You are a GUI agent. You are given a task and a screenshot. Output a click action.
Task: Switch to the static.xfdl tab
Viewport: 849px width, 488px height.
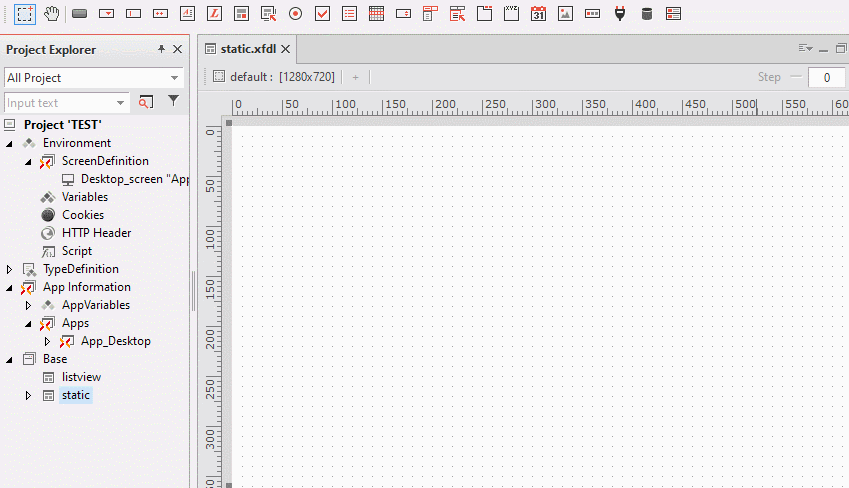point(240,49)
